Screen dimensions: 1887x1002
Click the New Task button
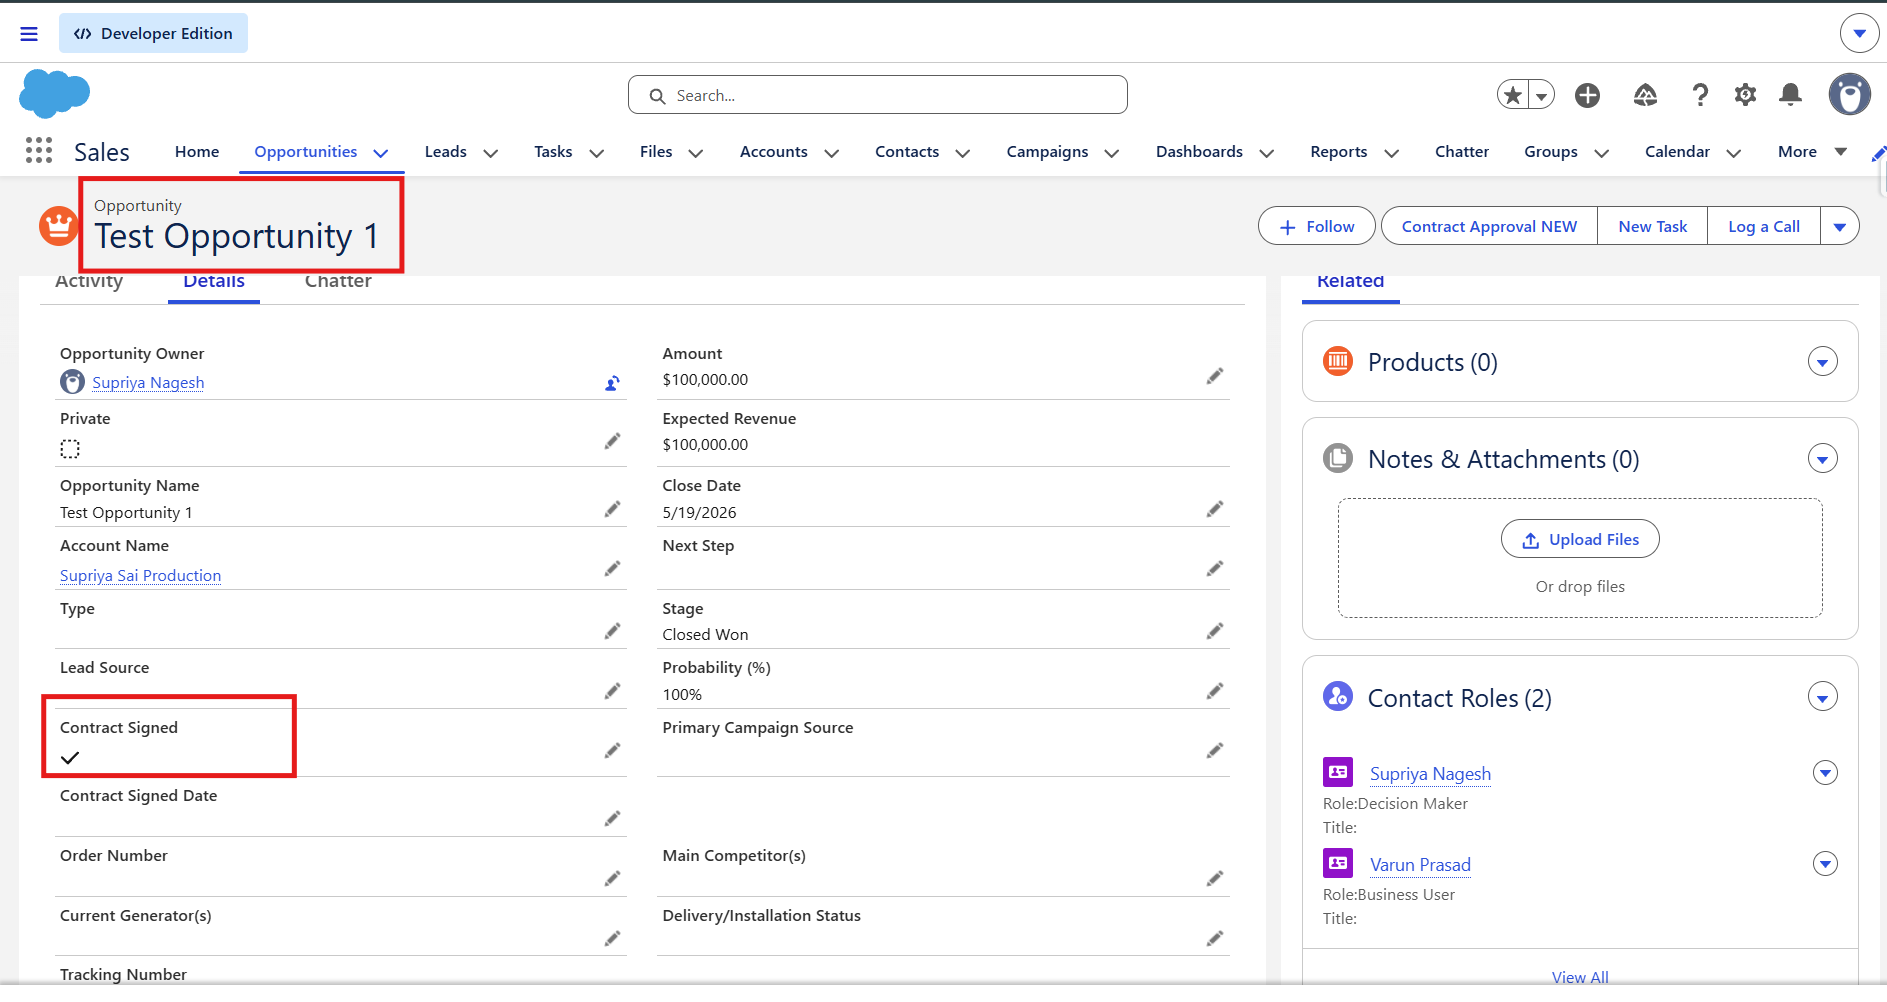click(x=1652, y=227)
